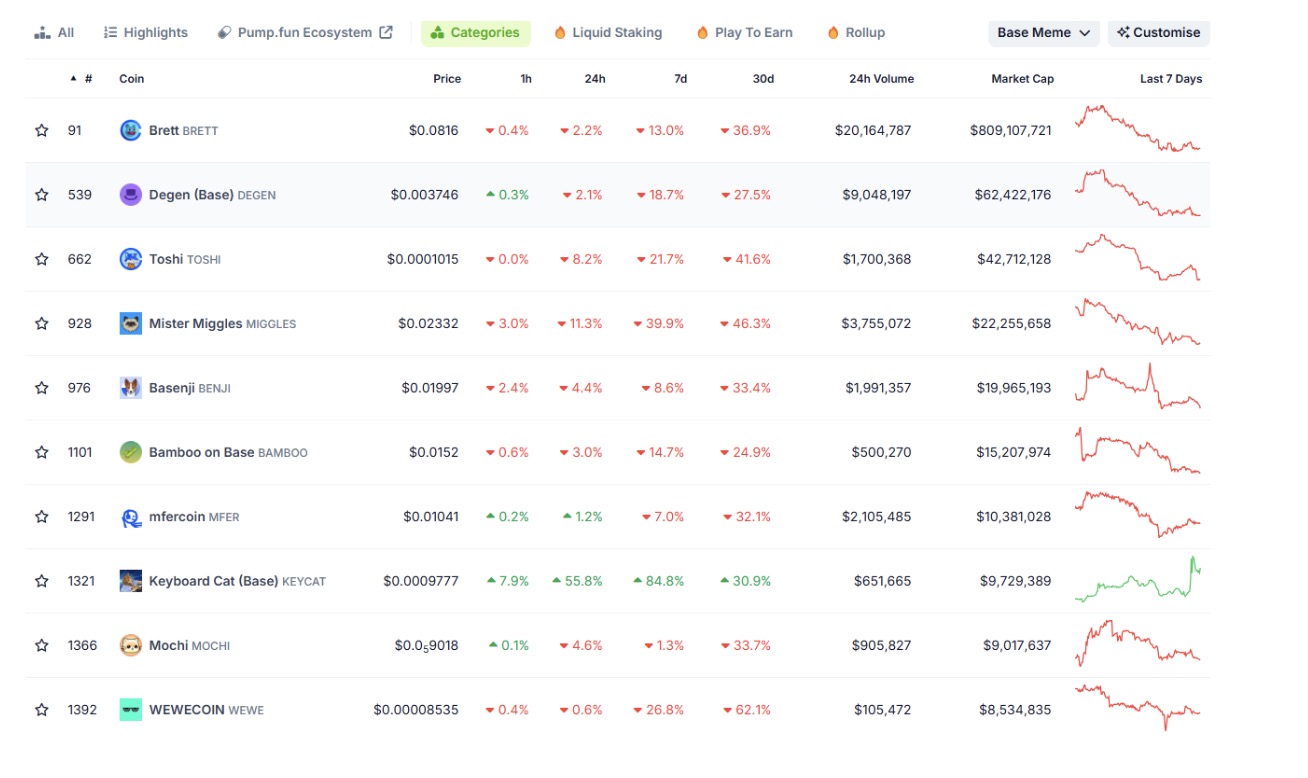Sort by the 7d change column header

pyautogui.click(x=681, y=79)
